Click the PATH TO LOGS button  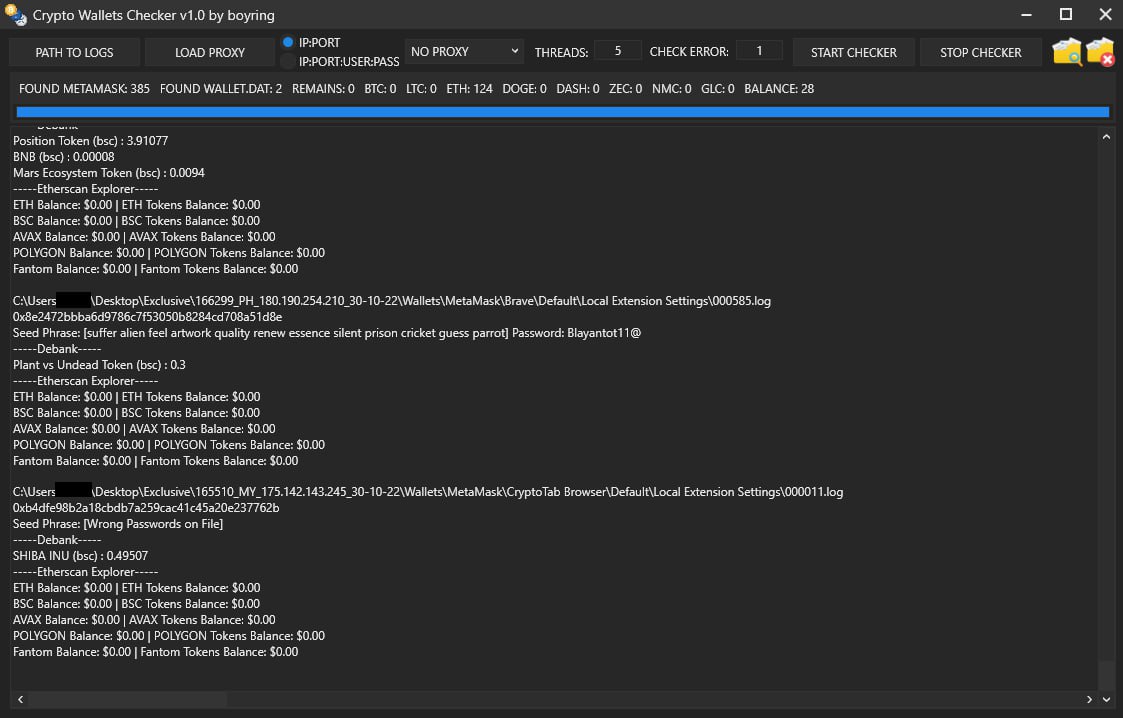coord(73,51)
